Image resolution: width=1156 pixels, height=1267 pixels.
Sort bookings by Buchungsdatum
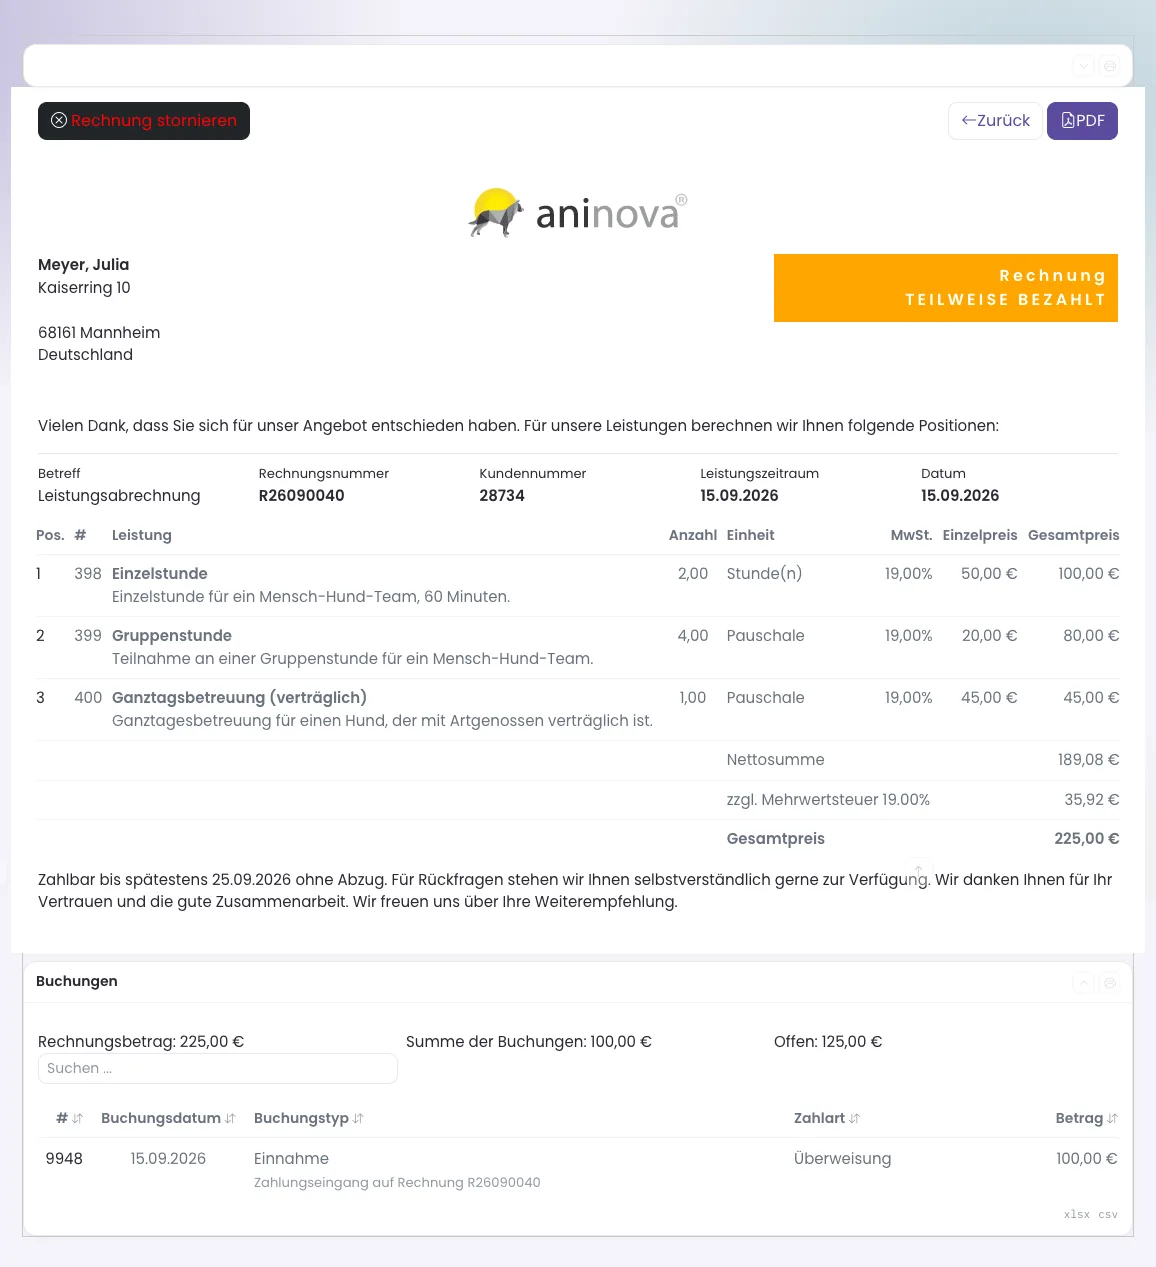[x=168, y=1118]
